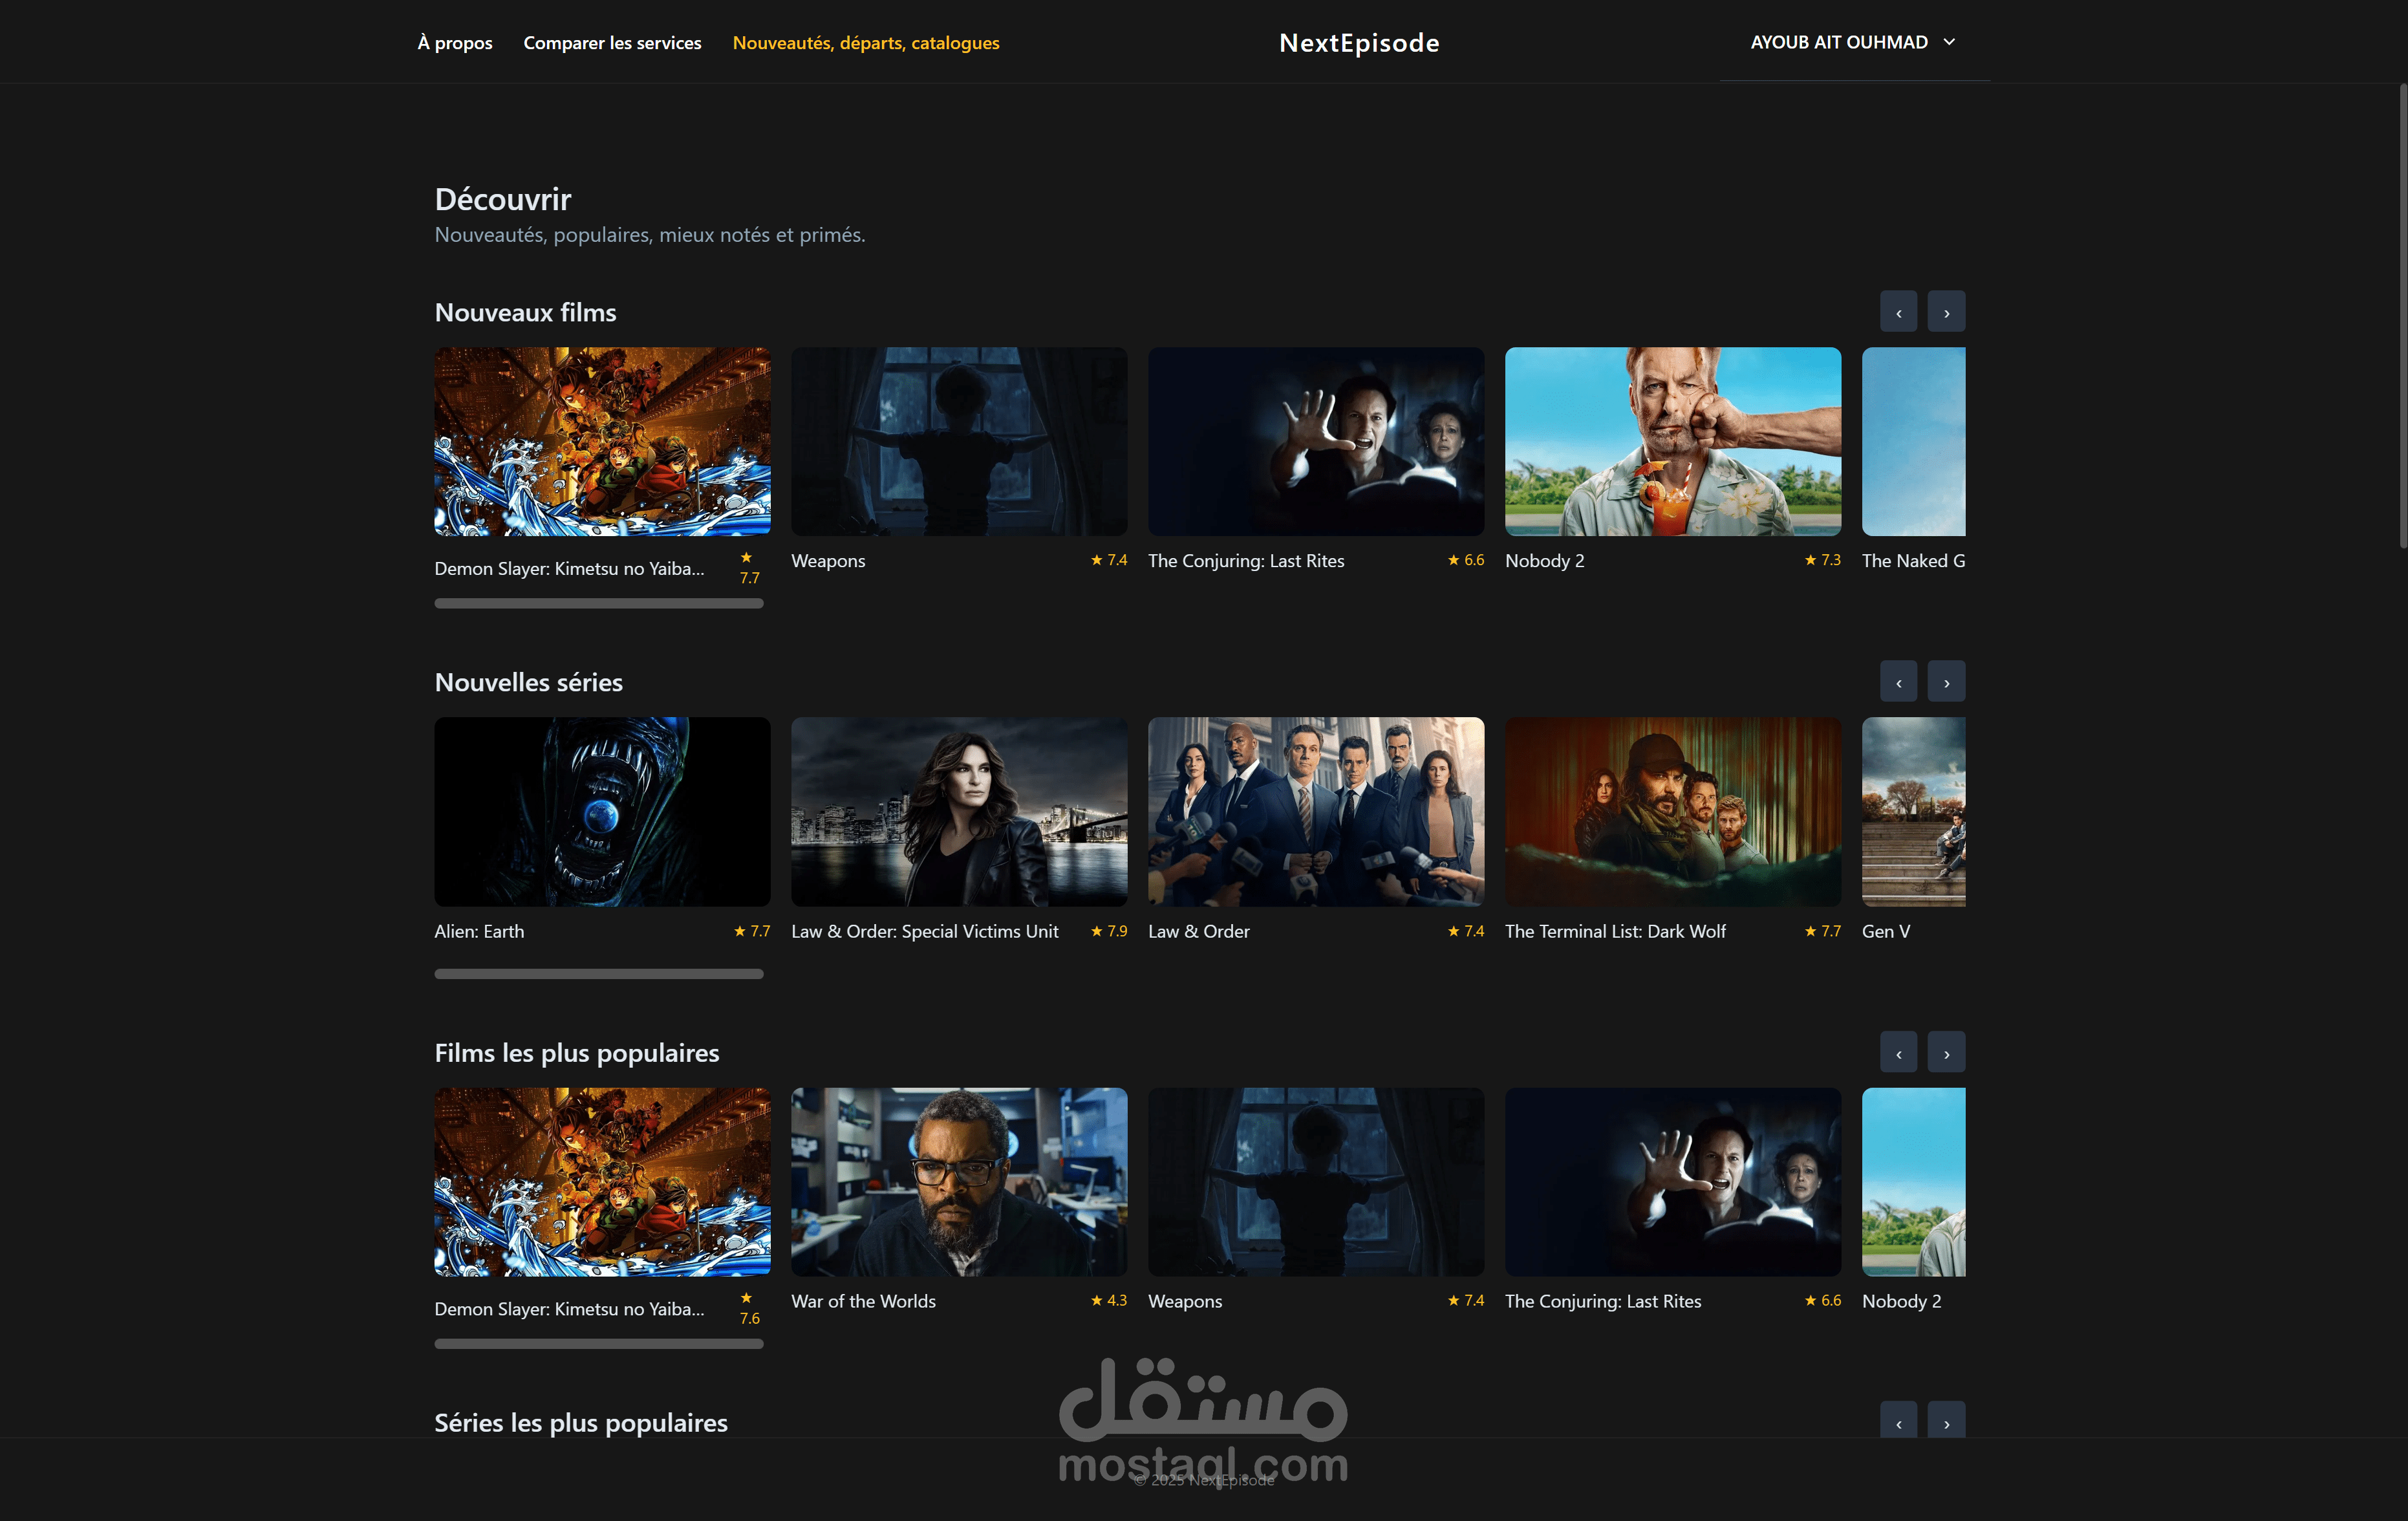Previous arrow for Séries les plus populaires

click(x=1898, y=1420)
